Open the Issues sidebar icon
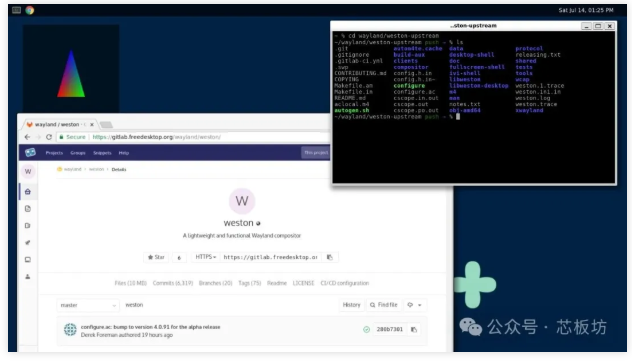 [x=28, y=226]
